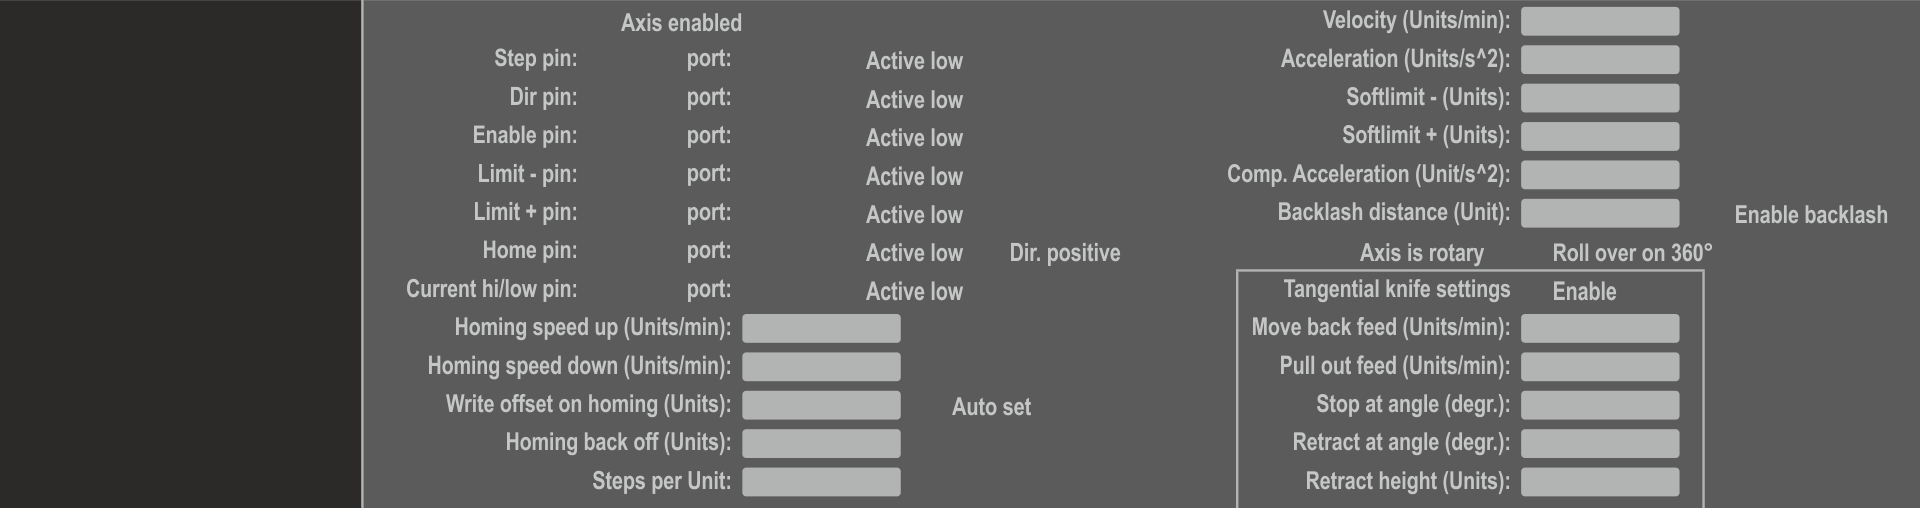Toggle Active low for Home pin
Viewport: 1920px width, 508px height.
(913, 253)
